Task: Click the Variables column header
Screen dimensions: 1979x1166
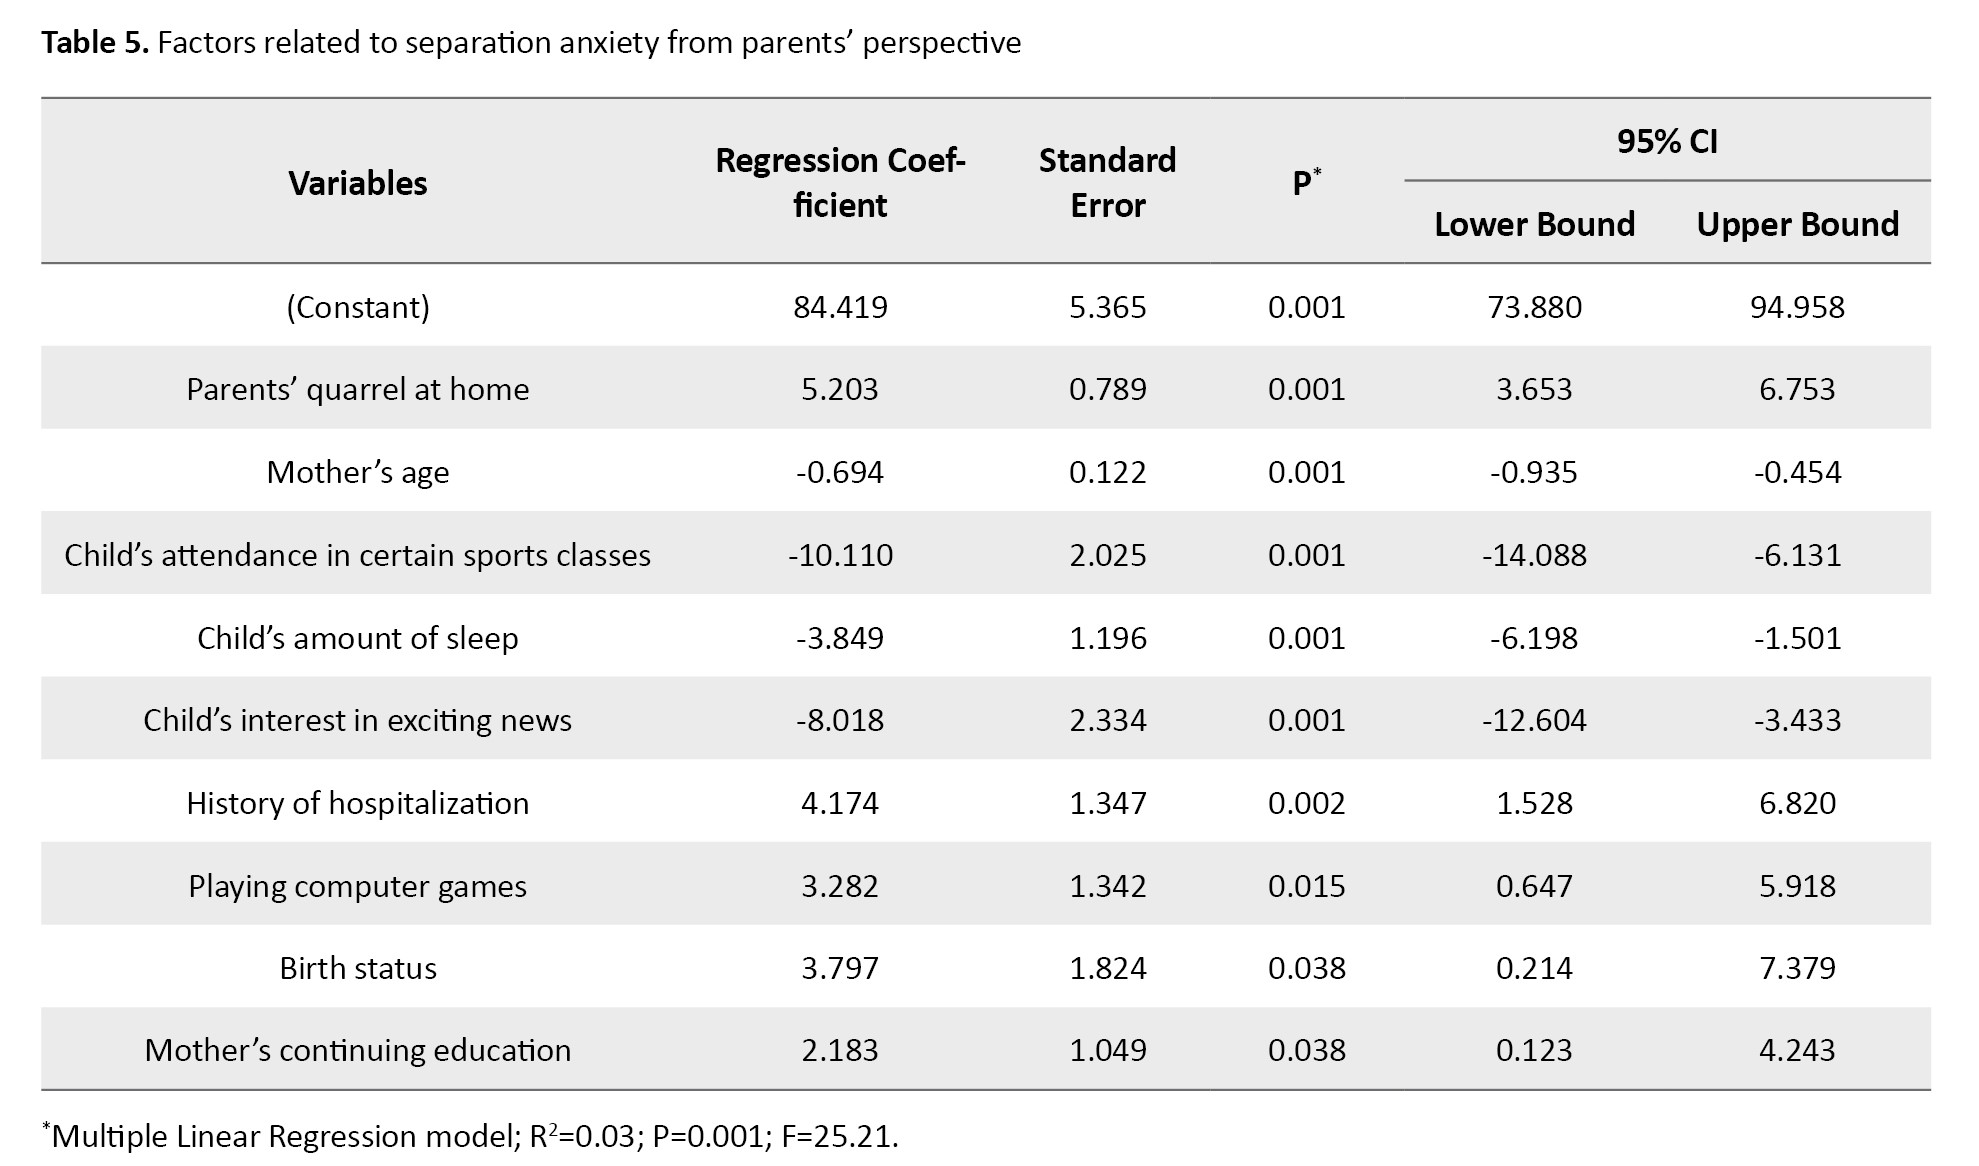Action: 357,183
